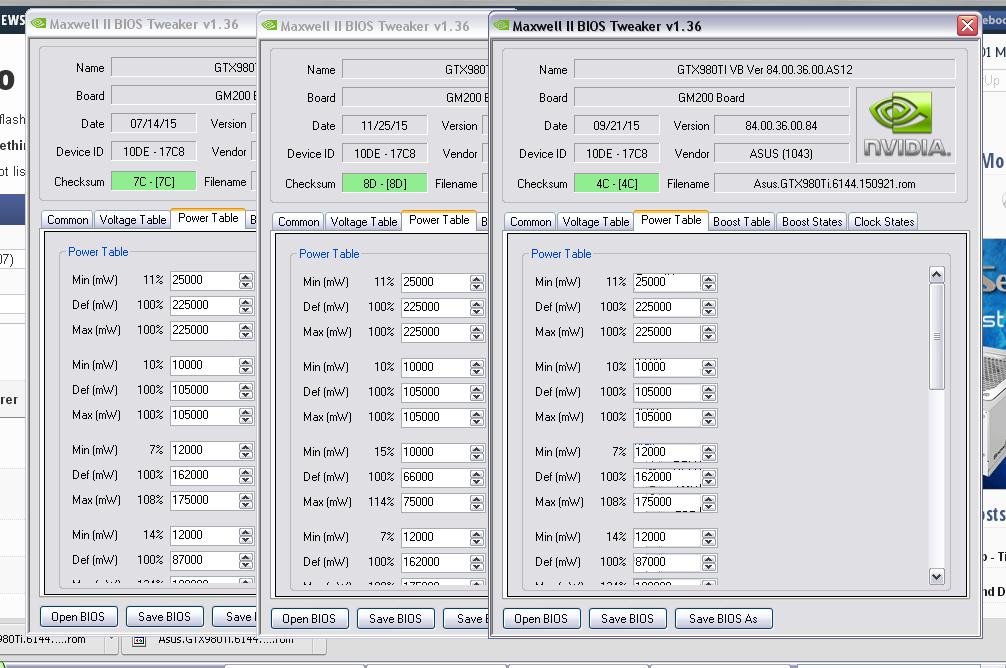
Task: Click the Vendor field showing ASUS (1043)
Action: tap(781, 154)
